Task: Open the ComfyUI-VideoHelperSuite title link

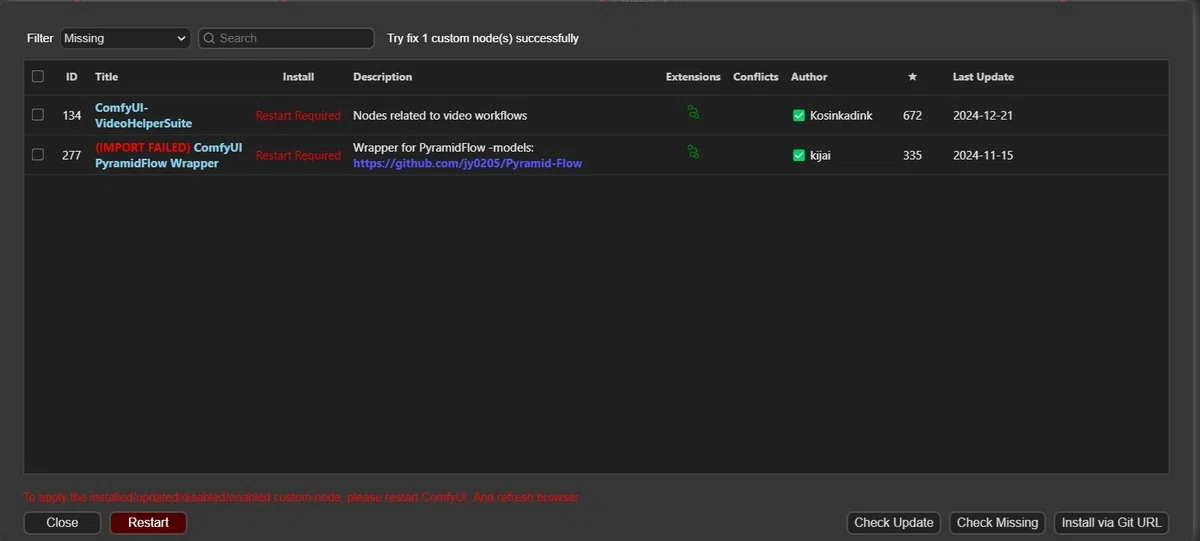Action: click(x=143, y=115)
